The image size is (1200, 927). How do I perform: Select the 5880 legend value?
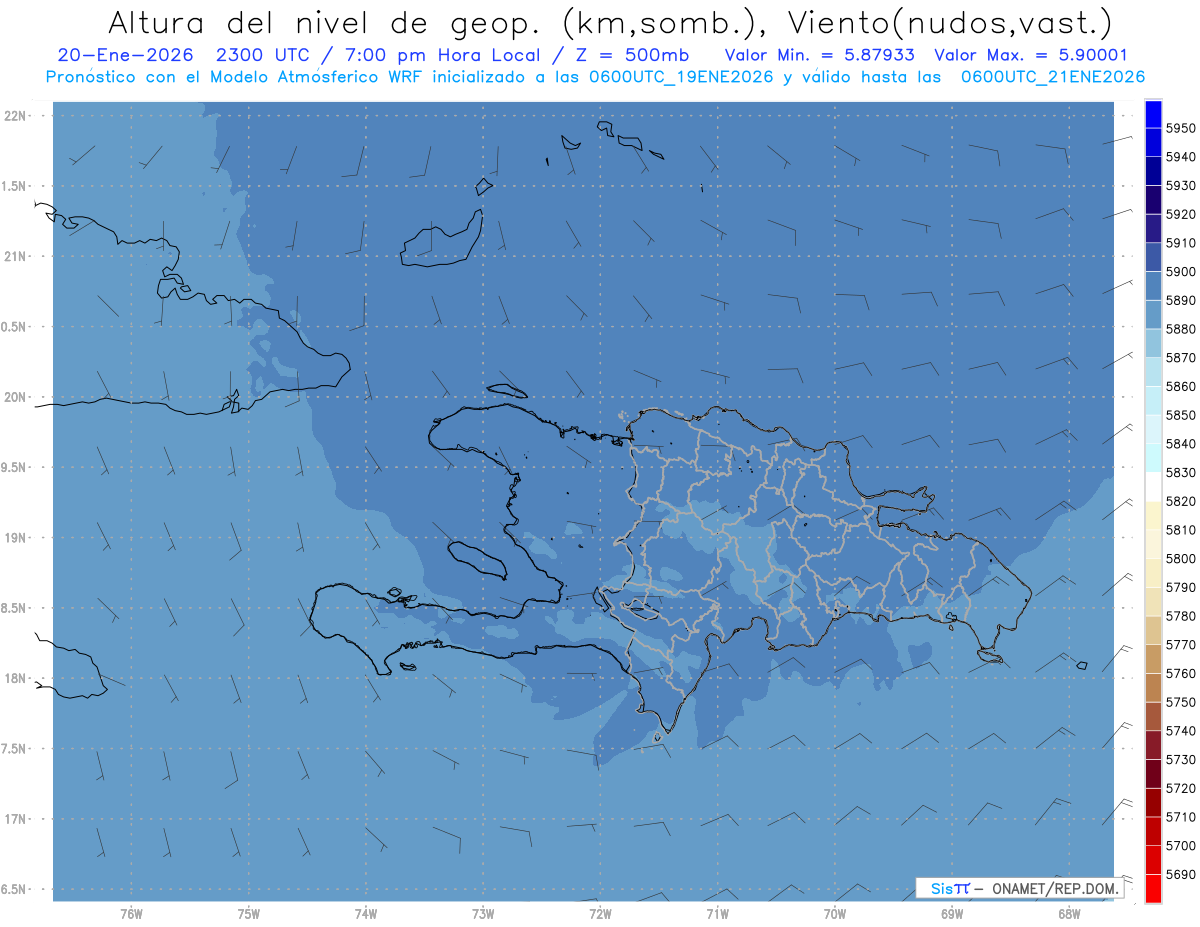pyautogui.click(x=1180, y=329)
